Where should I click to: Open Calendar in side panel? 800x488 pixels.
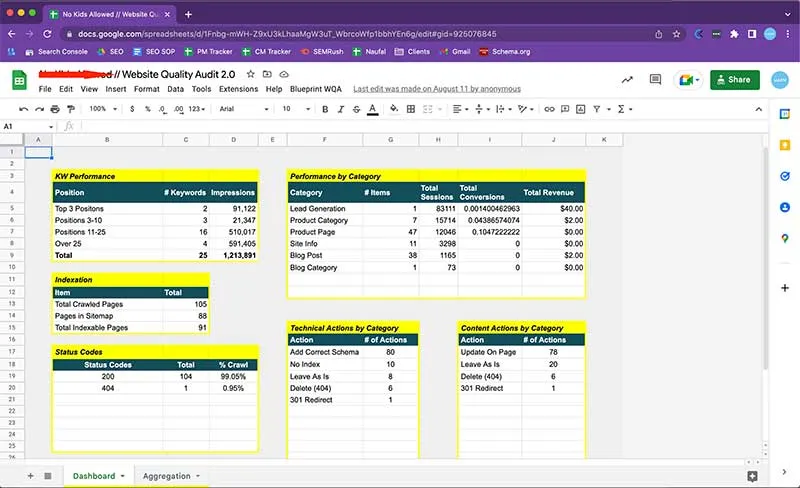(x=785, y=114)
